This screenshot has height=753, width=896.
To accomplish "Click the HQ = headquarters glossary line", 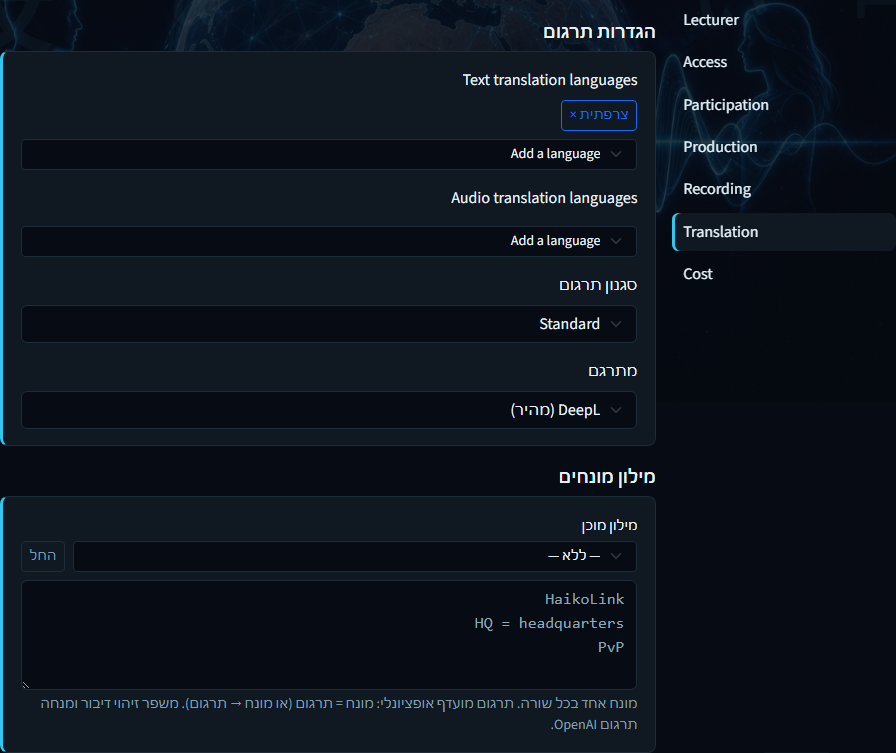I will tap(549, 623).
